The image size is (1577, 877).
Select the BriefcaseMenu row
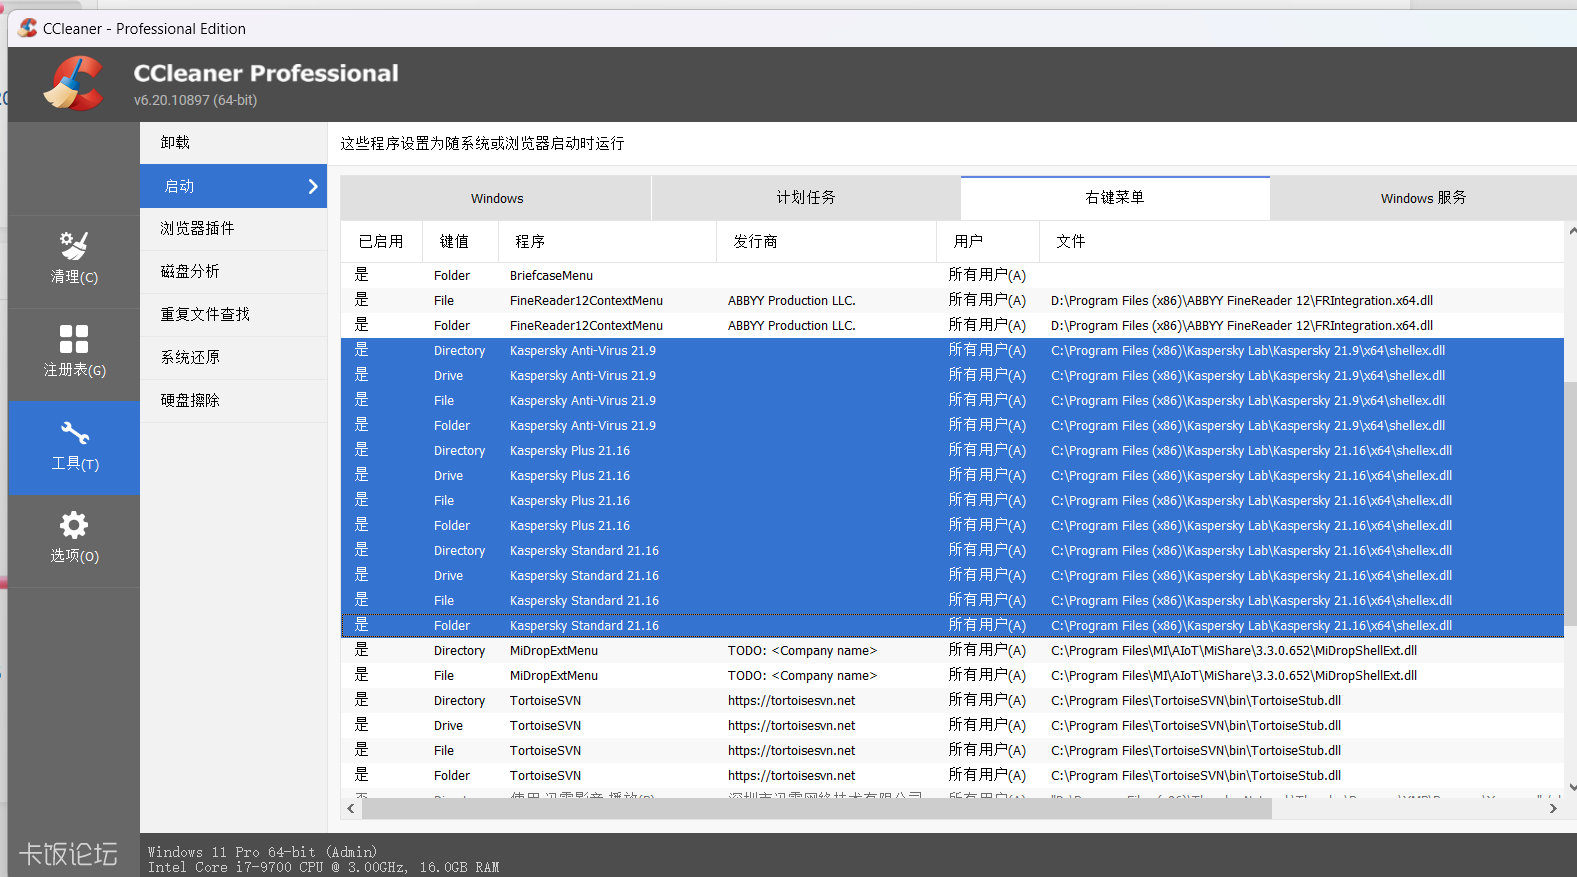tap(952, 275)
